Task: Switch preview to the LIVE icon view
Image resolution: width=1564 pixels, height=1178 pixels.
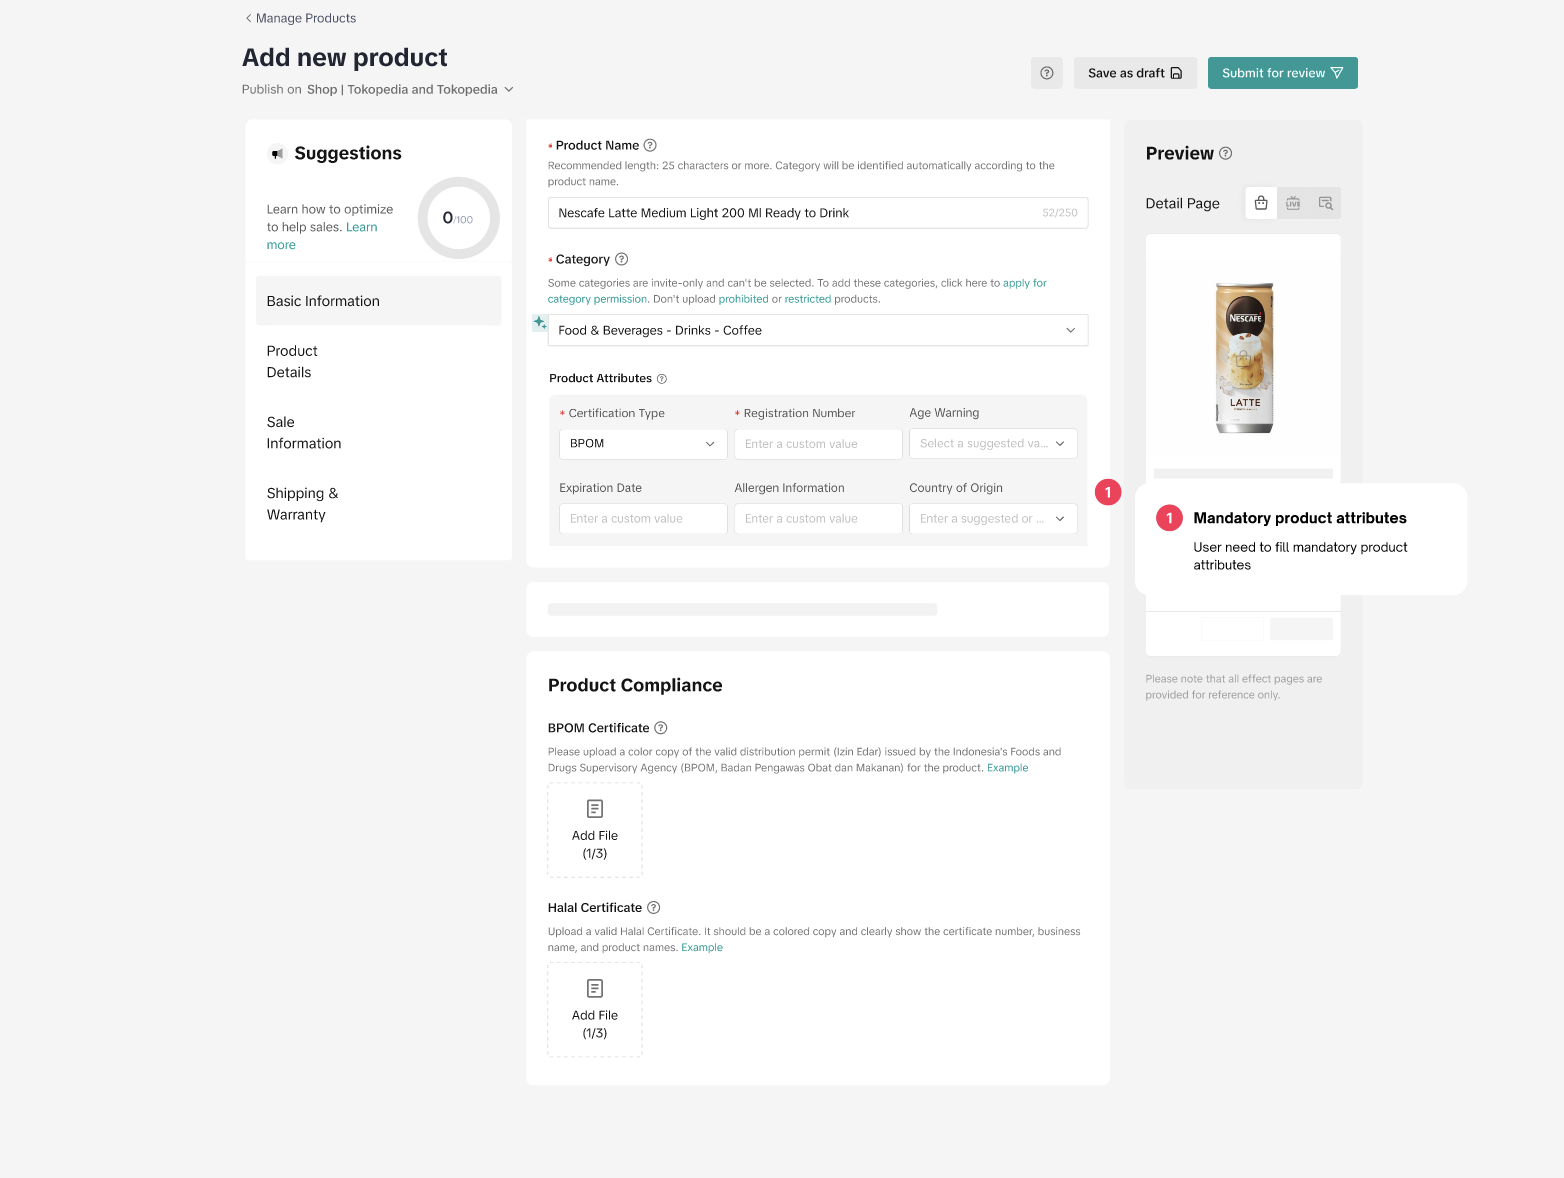Action: coord(1293,203)
